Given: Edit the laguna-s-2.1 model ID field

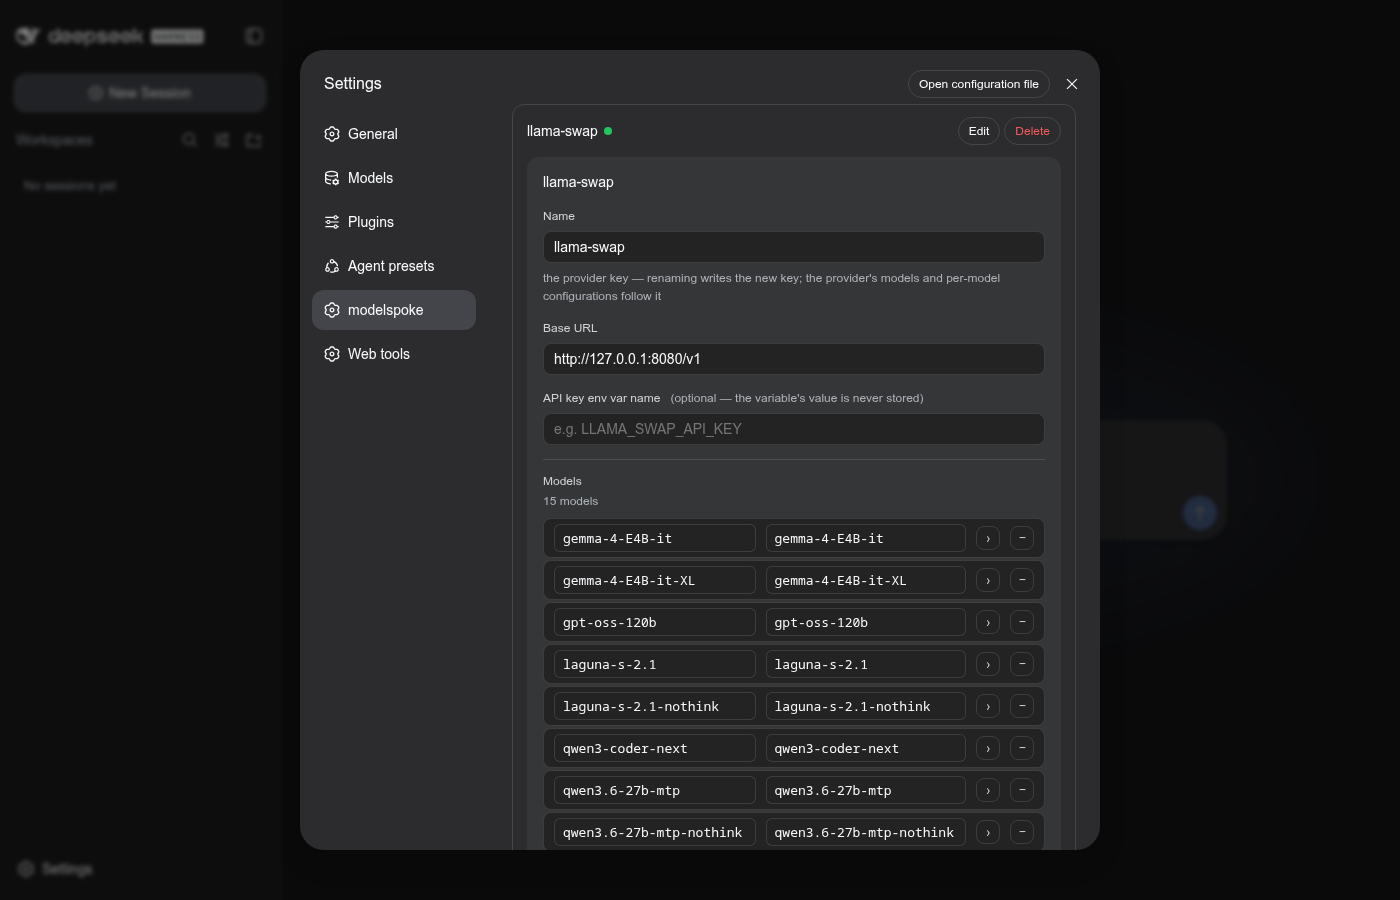Looking at the screenshot, I should tap(655, 664).
